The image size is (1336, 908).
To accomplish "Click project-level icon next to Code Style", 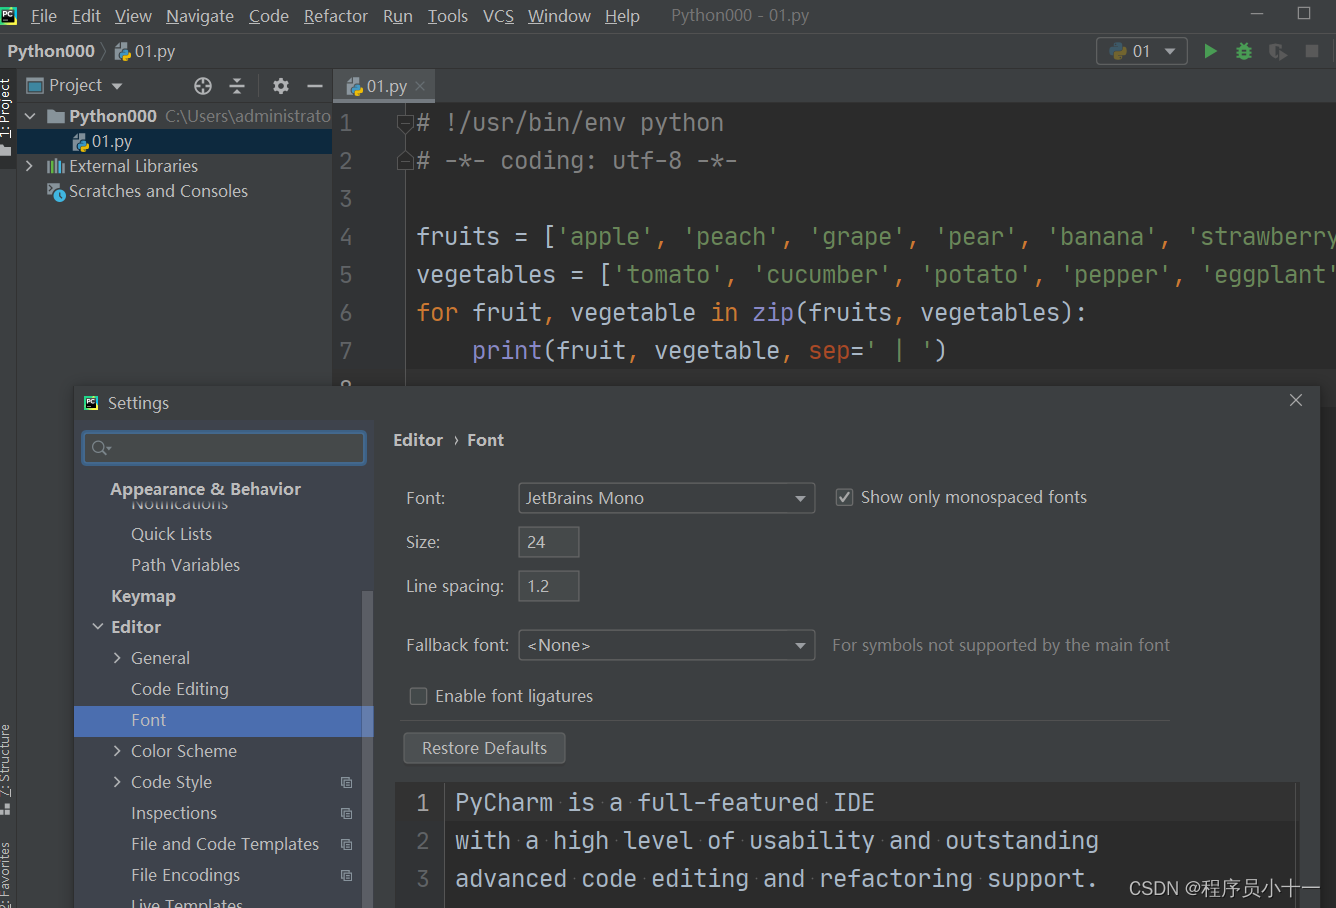I will pyautogui.click(x=346, y=782).
